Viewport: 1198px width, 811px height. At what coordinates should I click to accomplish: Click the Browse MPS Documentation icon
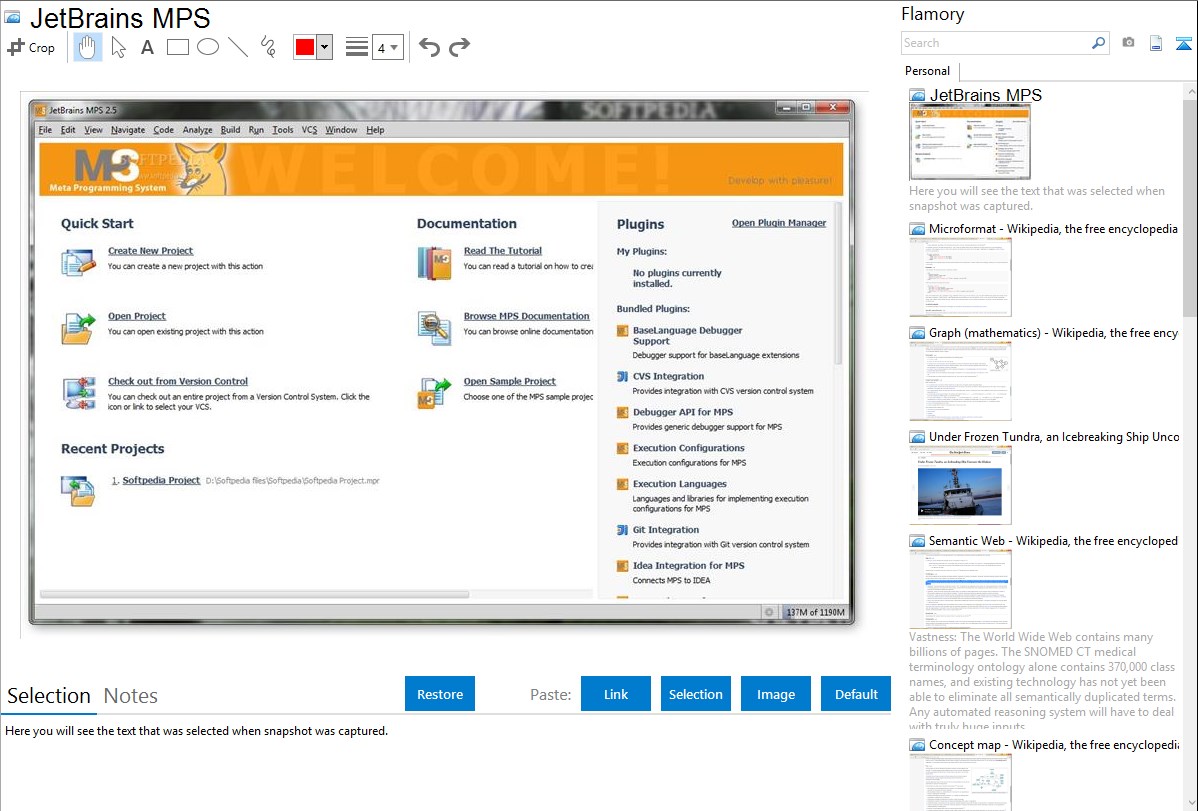point(434,328)
